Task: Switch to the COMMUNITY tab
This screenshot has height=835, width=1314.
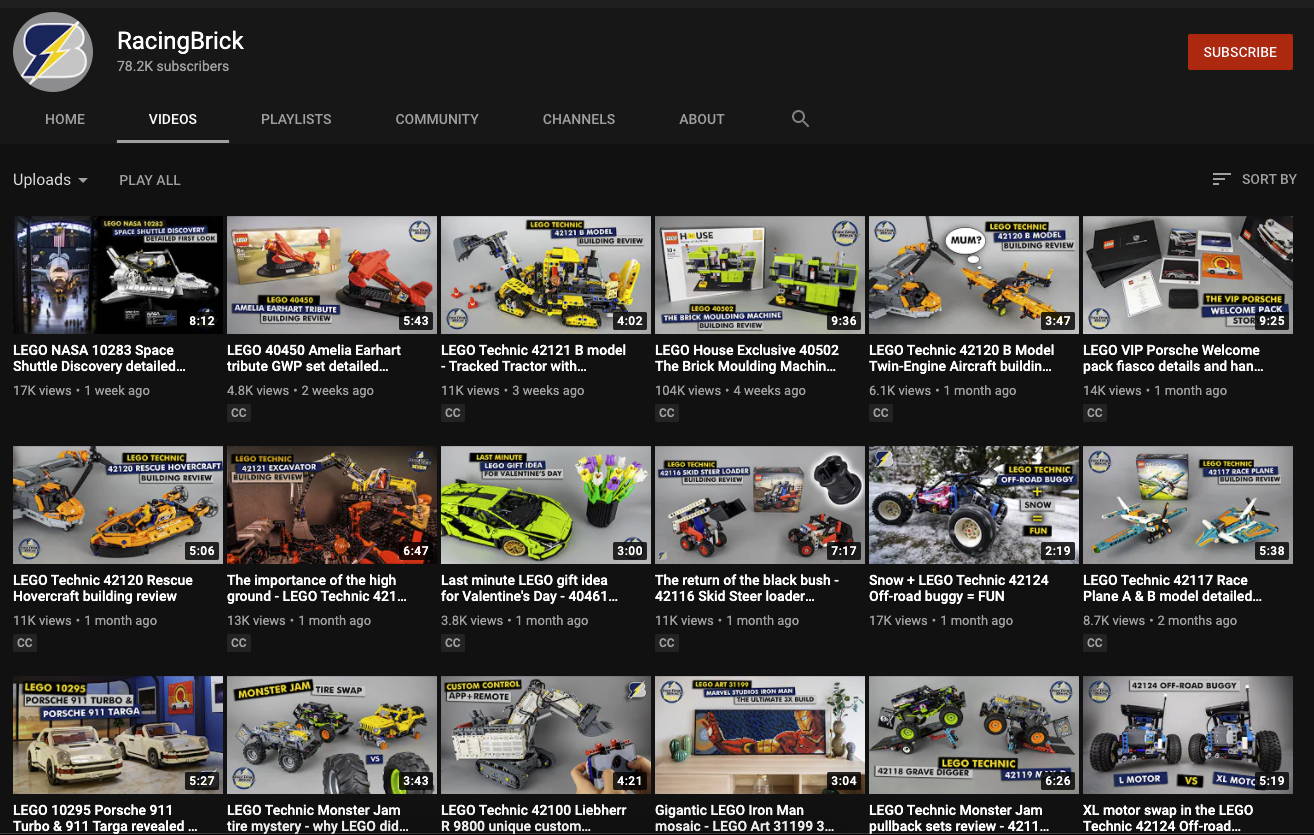Action: coord(437,119)
